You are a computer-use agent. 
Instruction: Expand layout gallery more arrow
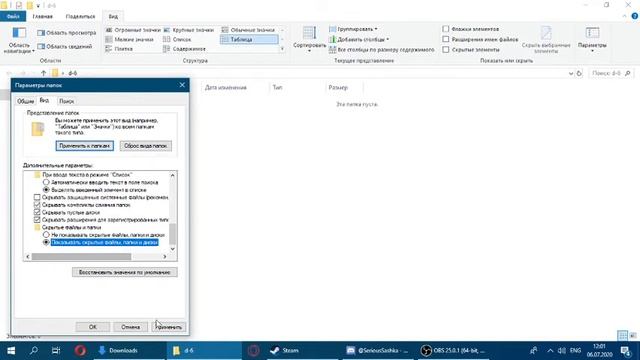point(282,49)
